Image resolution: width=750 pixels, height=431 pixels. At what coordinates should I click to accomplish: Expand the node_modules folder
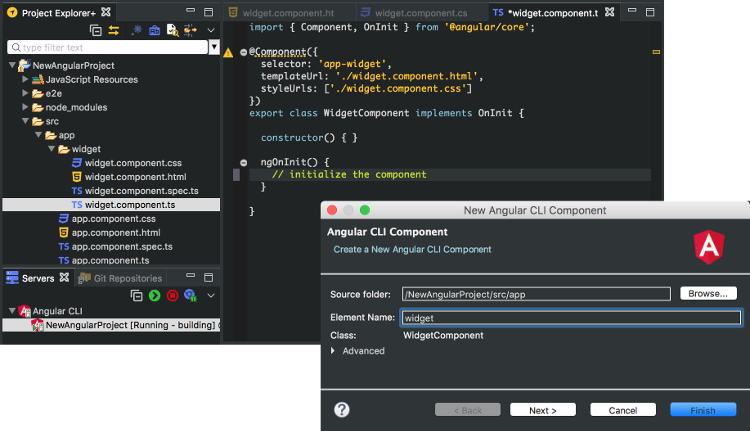pyautogui.click(x=25, y=107)
